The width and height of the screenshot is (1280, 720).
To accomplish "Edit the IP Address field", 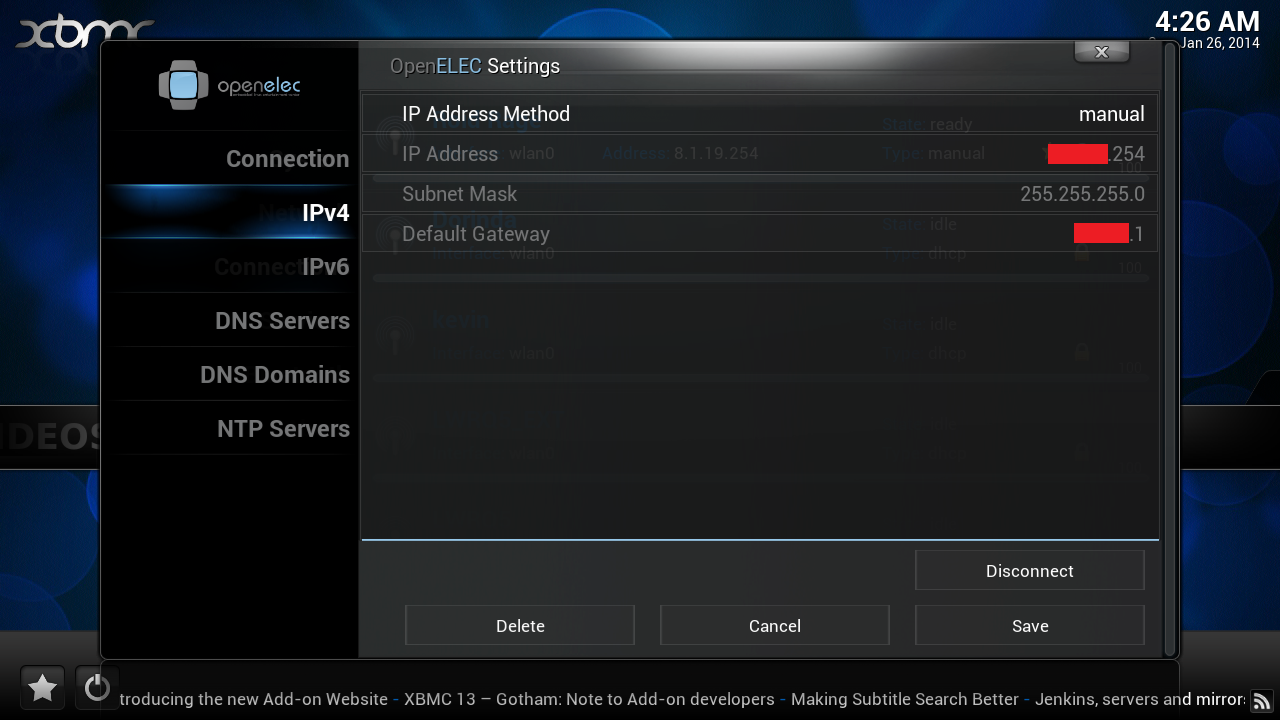I will 759,154.
